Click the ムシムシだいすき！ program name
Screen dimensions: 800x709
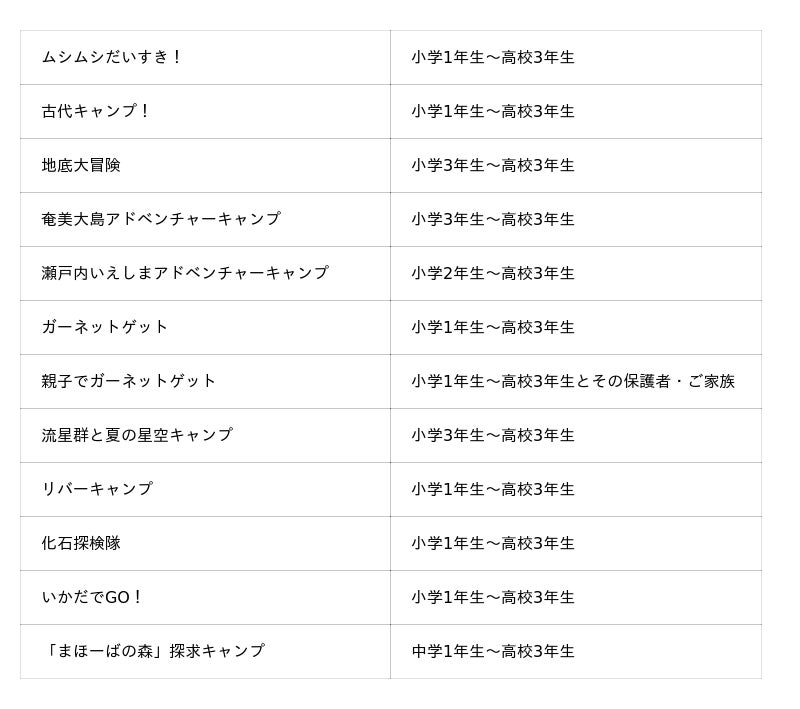tap(111, 57)
